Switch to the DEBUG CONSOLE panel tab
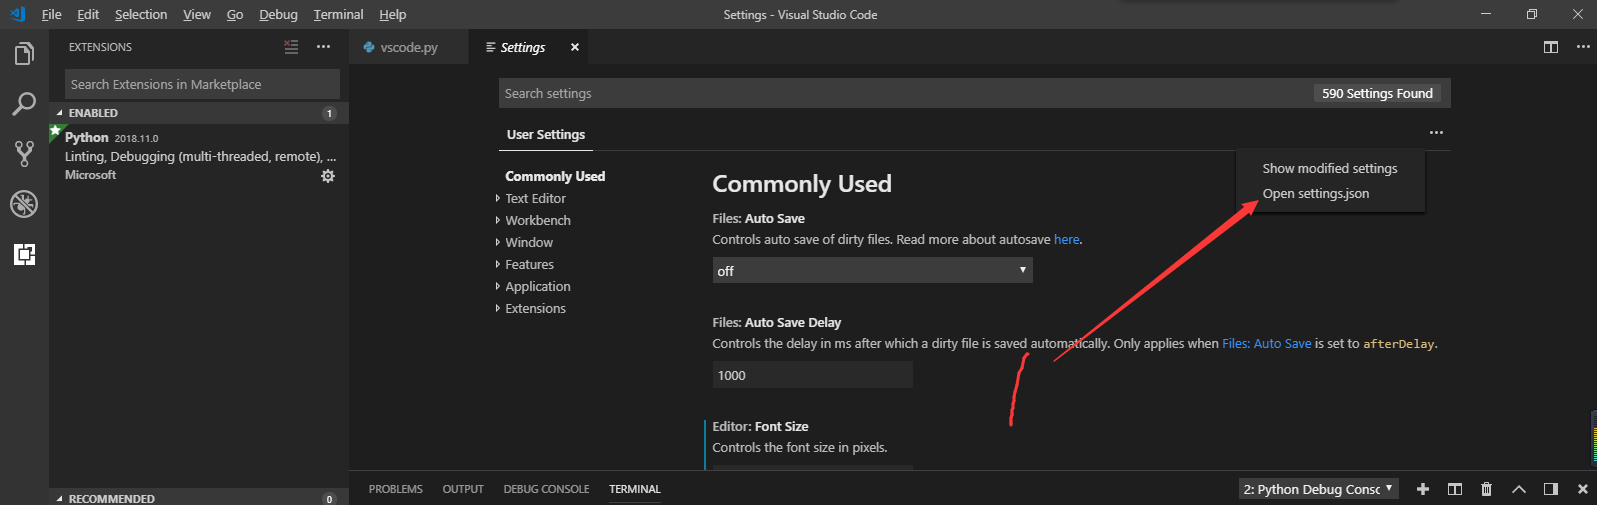 pos(546,489)
